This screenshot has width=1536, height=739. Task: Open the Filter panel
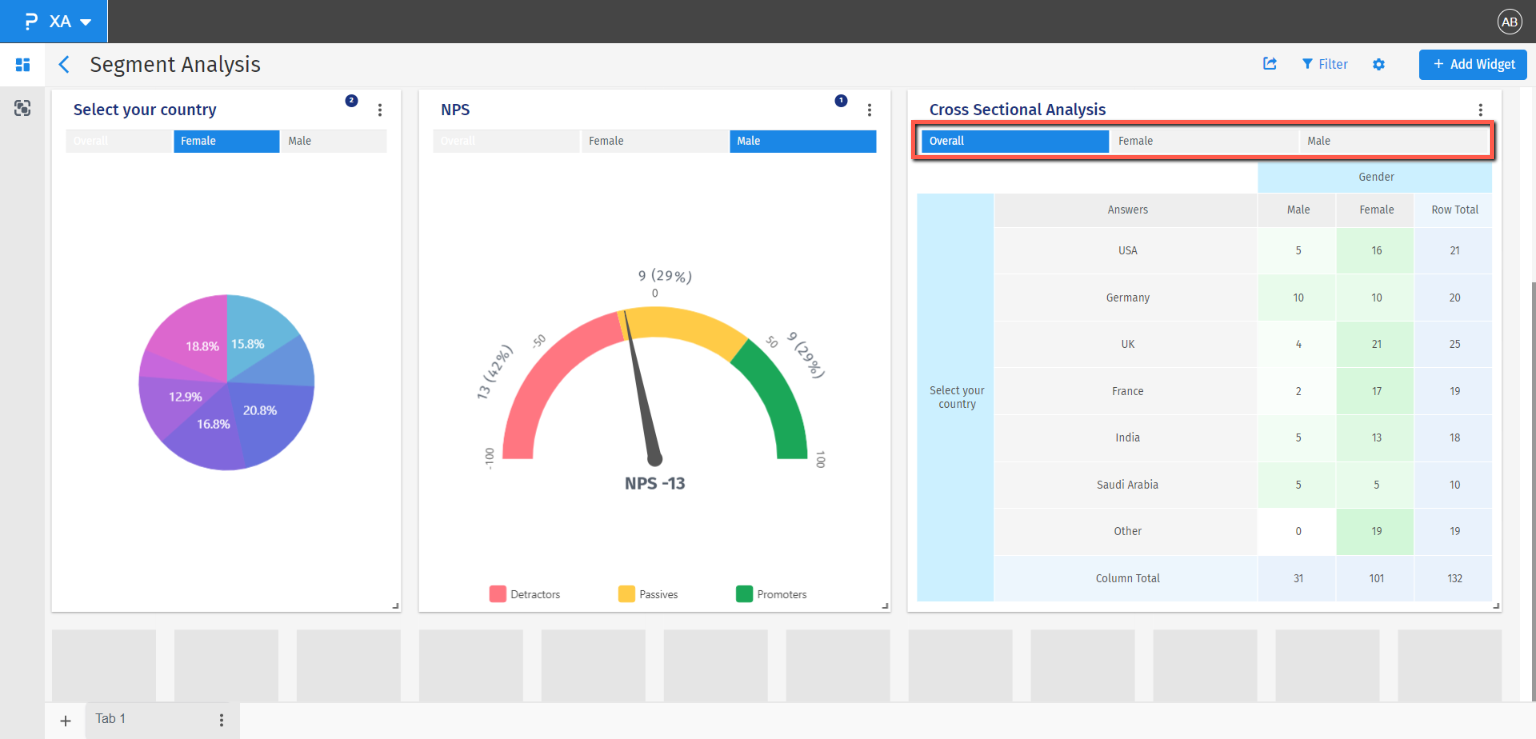click(x=1324, y=64)
